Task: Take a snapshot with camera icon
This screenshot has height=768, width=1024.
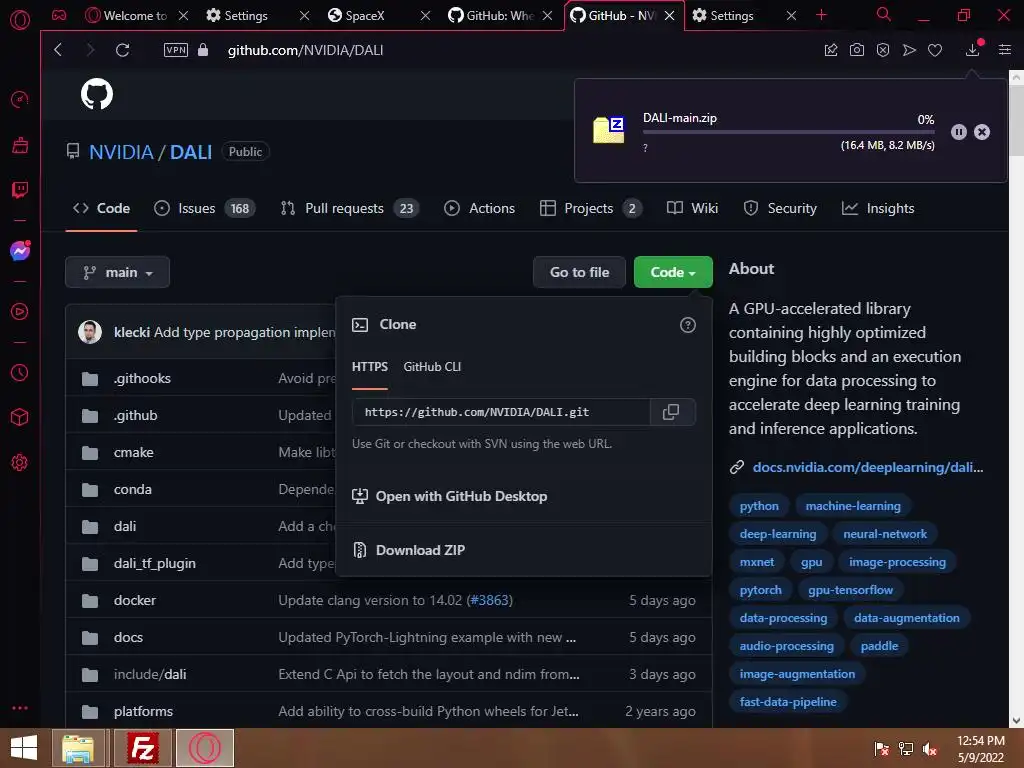Action: coord(856,50)
